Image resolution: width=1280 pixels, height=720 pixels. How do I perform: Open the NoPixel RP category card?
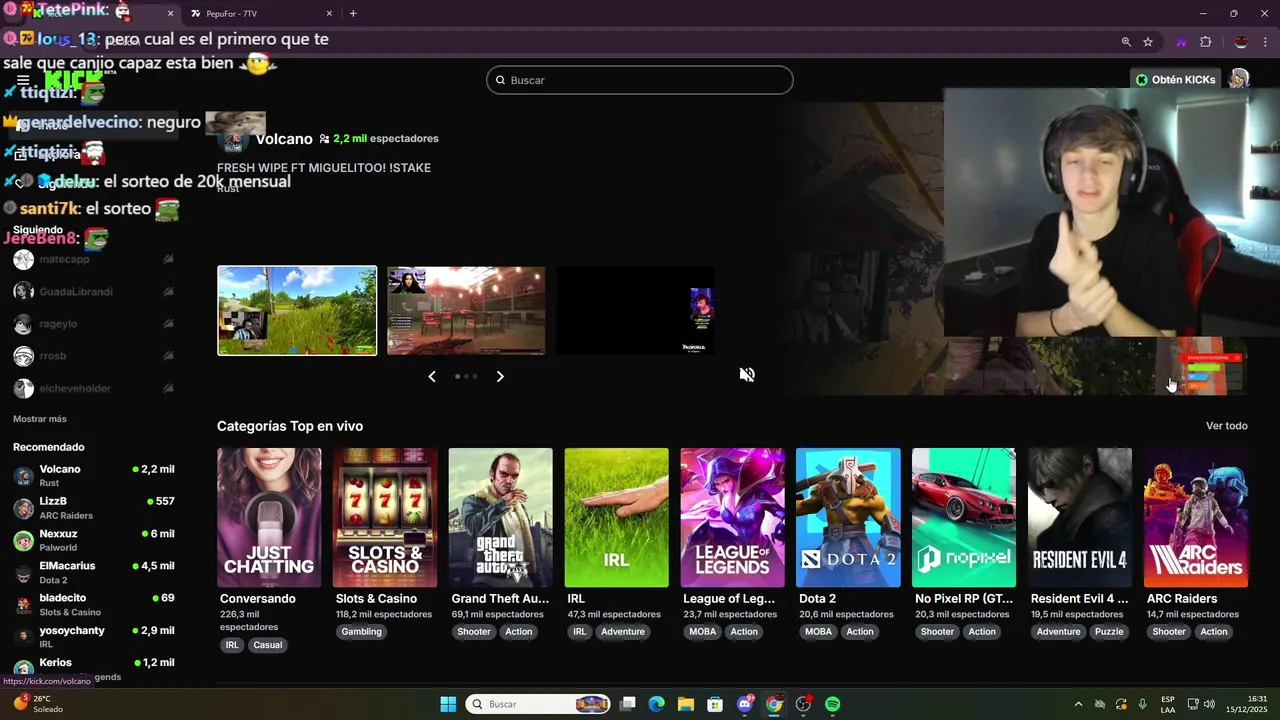click(964, 517)
